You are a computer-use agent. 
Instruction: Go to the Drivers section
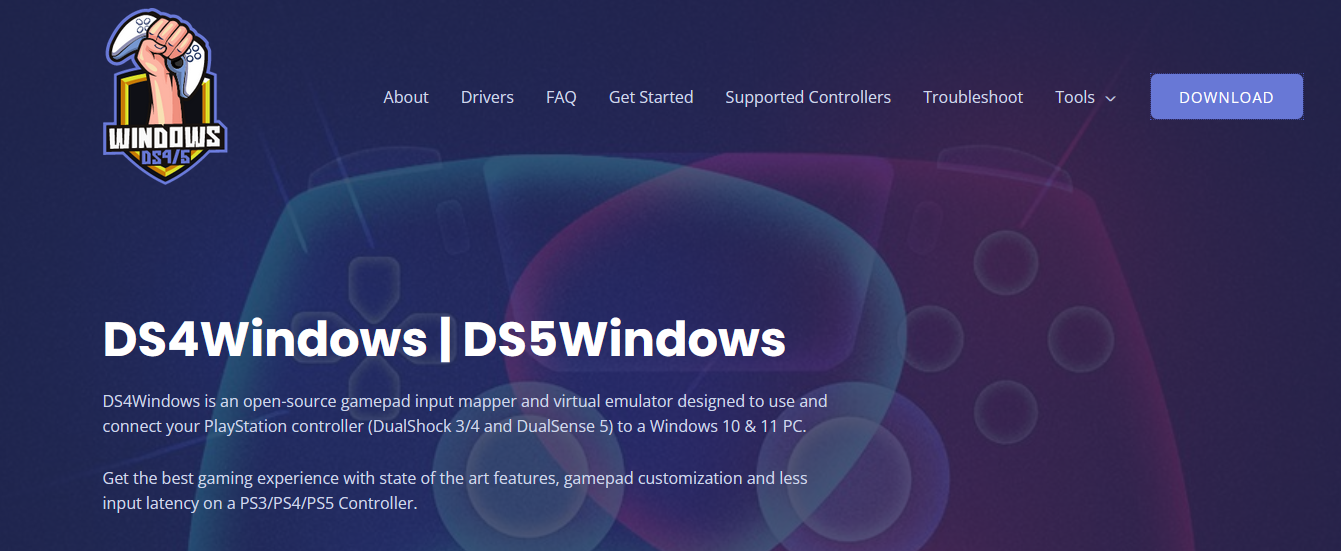point(487,97)
